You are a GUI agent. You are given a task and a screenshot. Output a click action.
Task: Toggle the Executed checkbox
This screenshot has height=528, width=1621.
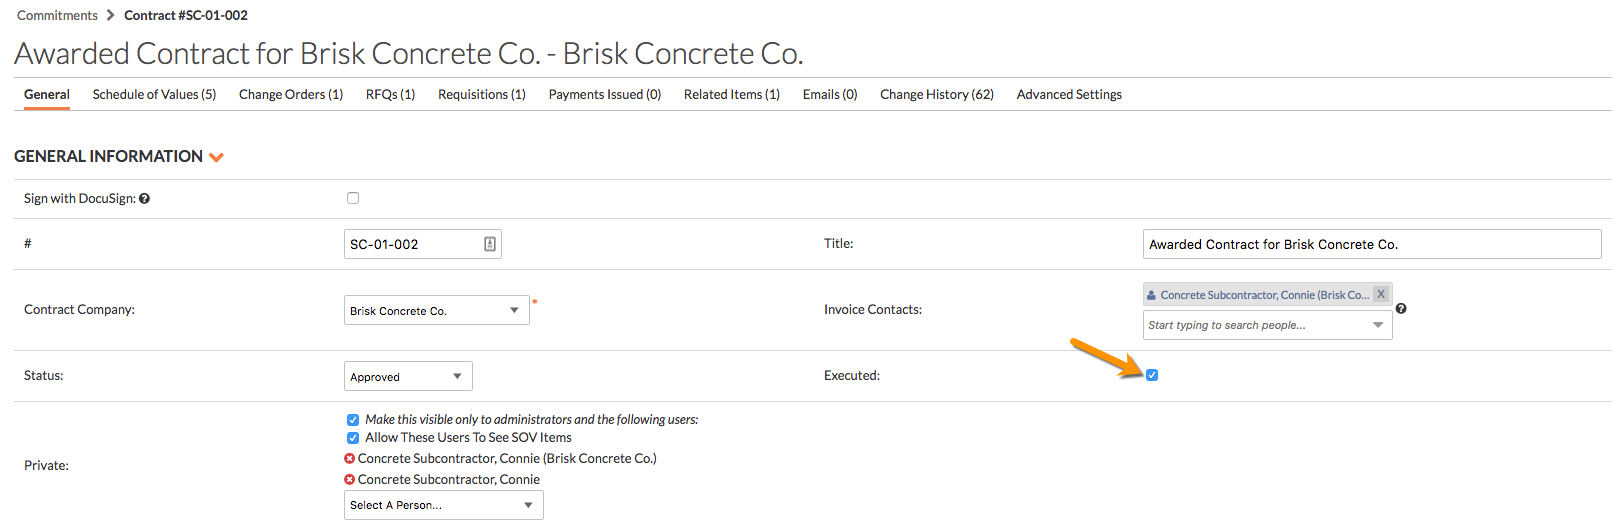coord(1152,375)
